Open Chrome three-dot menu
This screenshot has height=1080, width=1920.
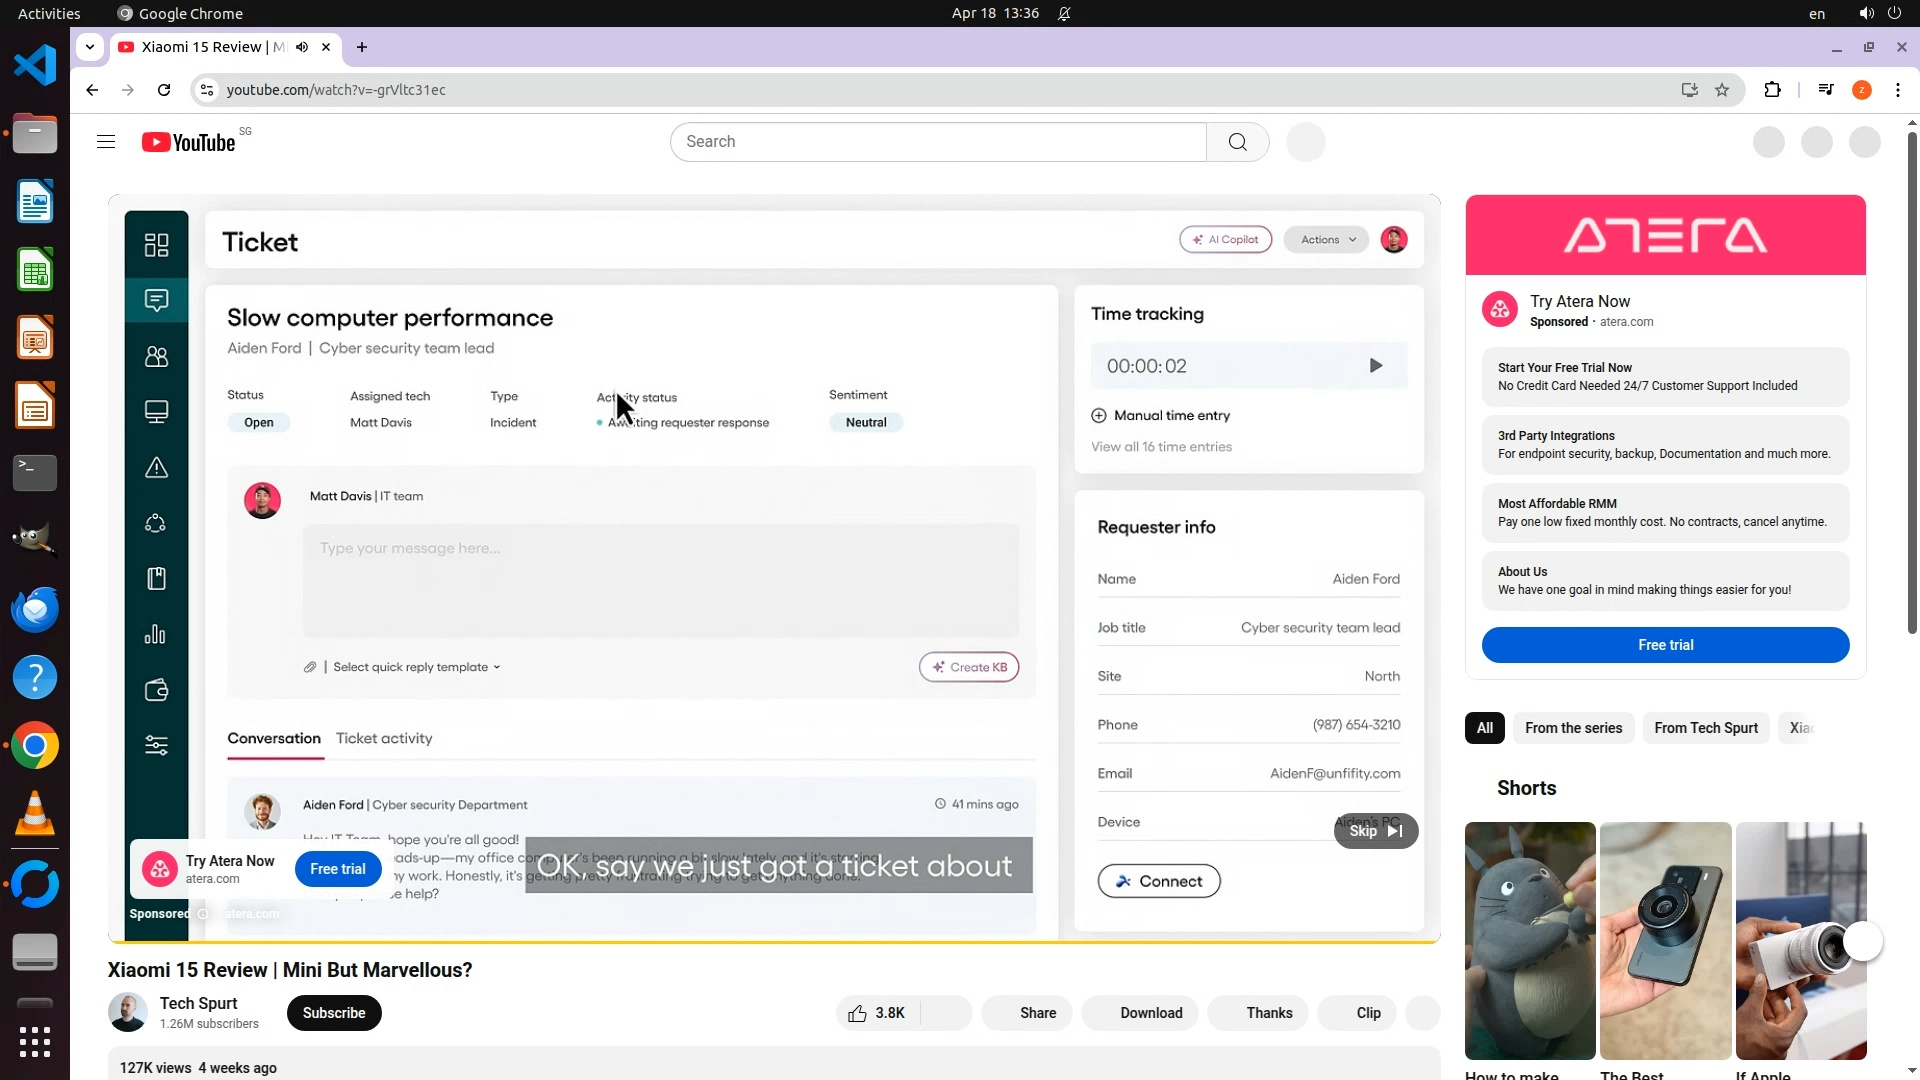1897,90
